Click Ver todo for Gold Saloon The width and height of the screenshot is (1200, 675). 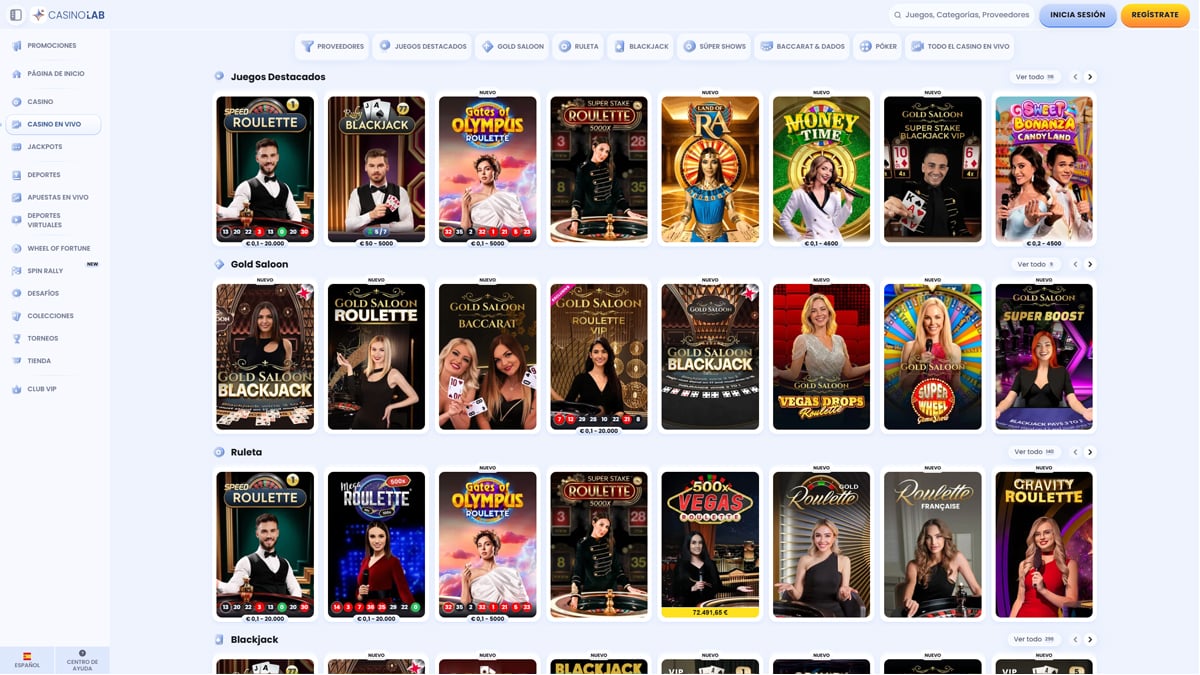point(1035,265)
